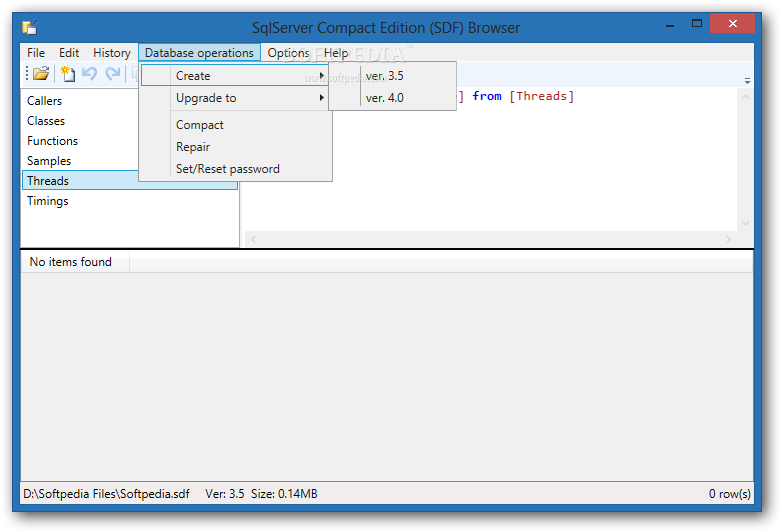Select the Samples table
Viewport: 782px width, 532px height.
pos(80,161)
